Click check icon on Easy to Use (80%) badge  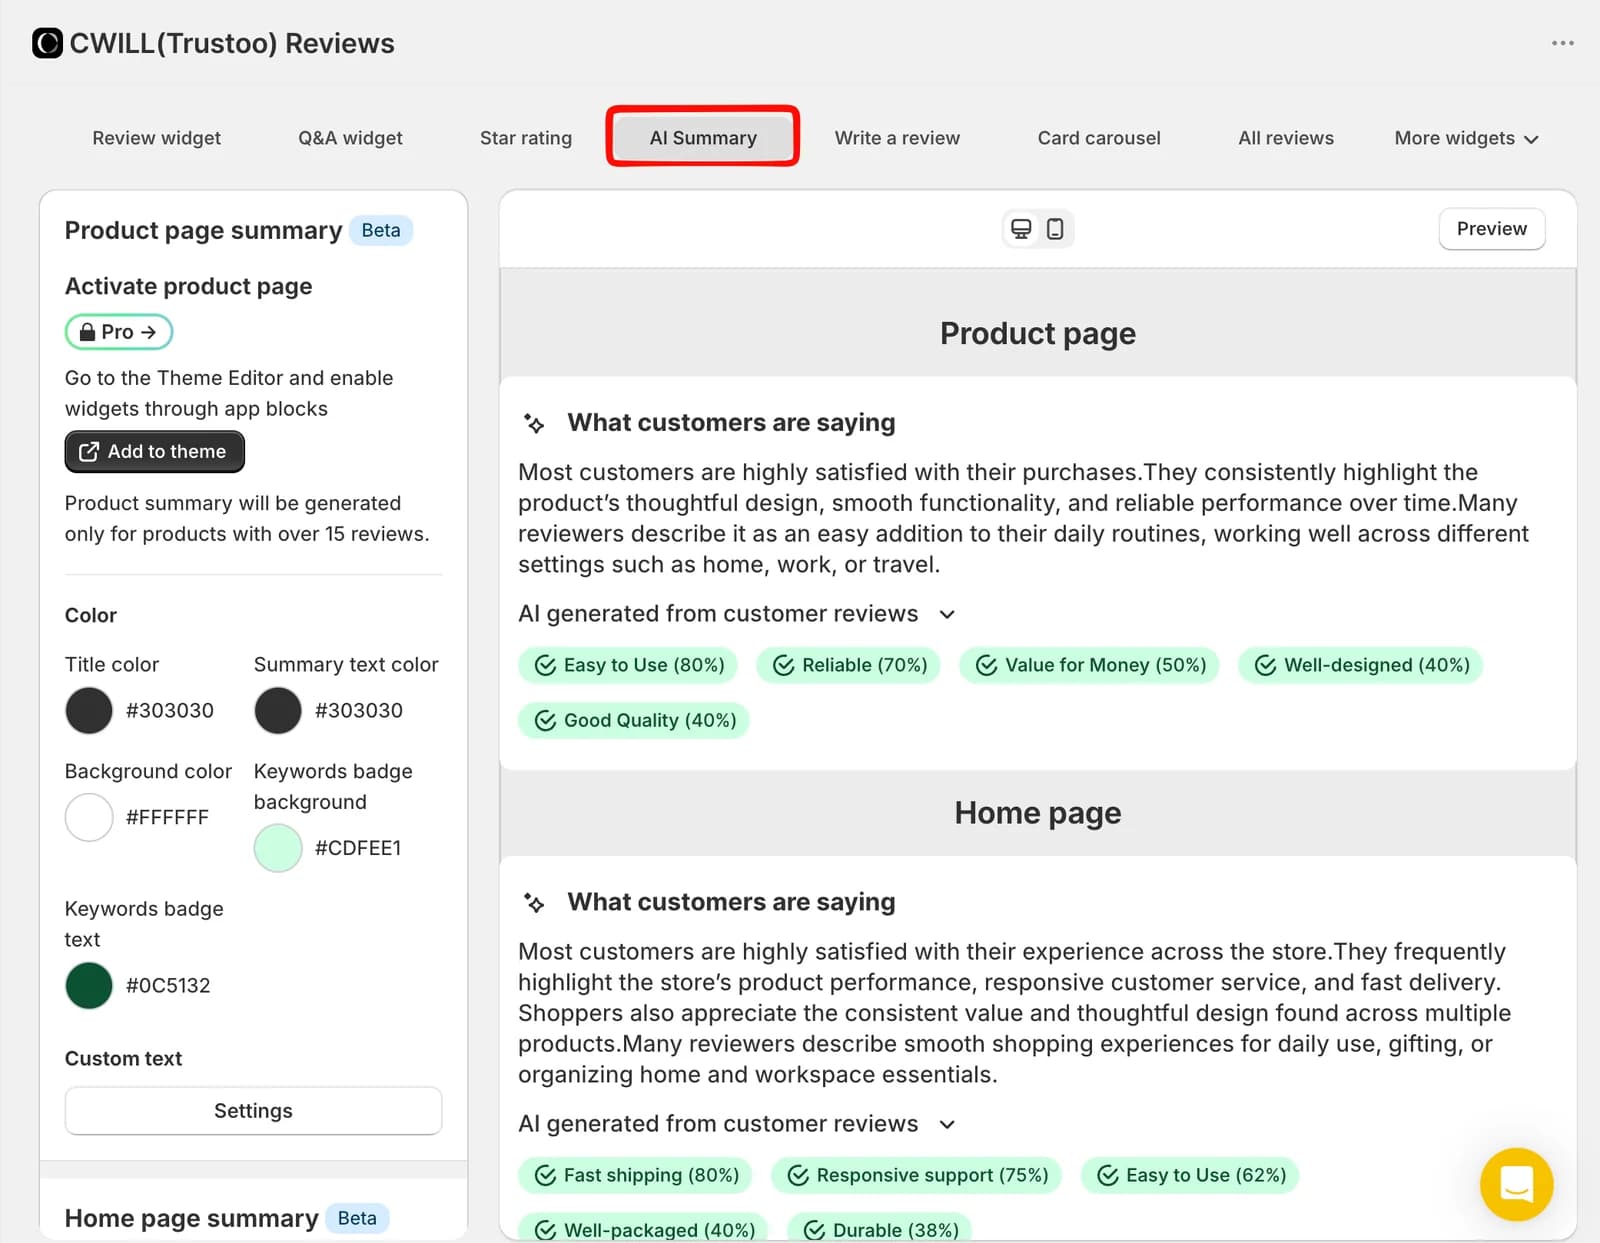pyautogui.click(x=545, y=666)
